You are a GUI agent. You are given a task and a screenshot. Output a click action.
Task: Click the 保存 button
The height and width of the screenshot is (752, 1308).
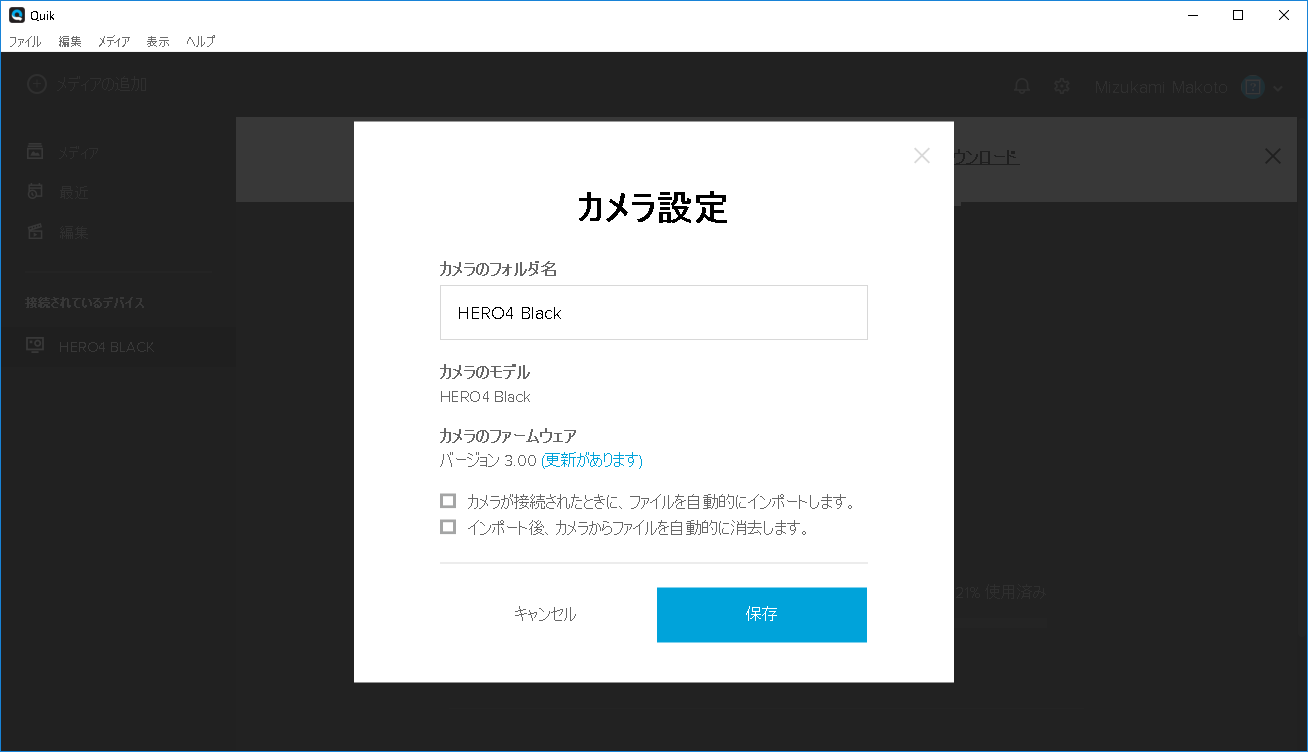coord(762,614)
